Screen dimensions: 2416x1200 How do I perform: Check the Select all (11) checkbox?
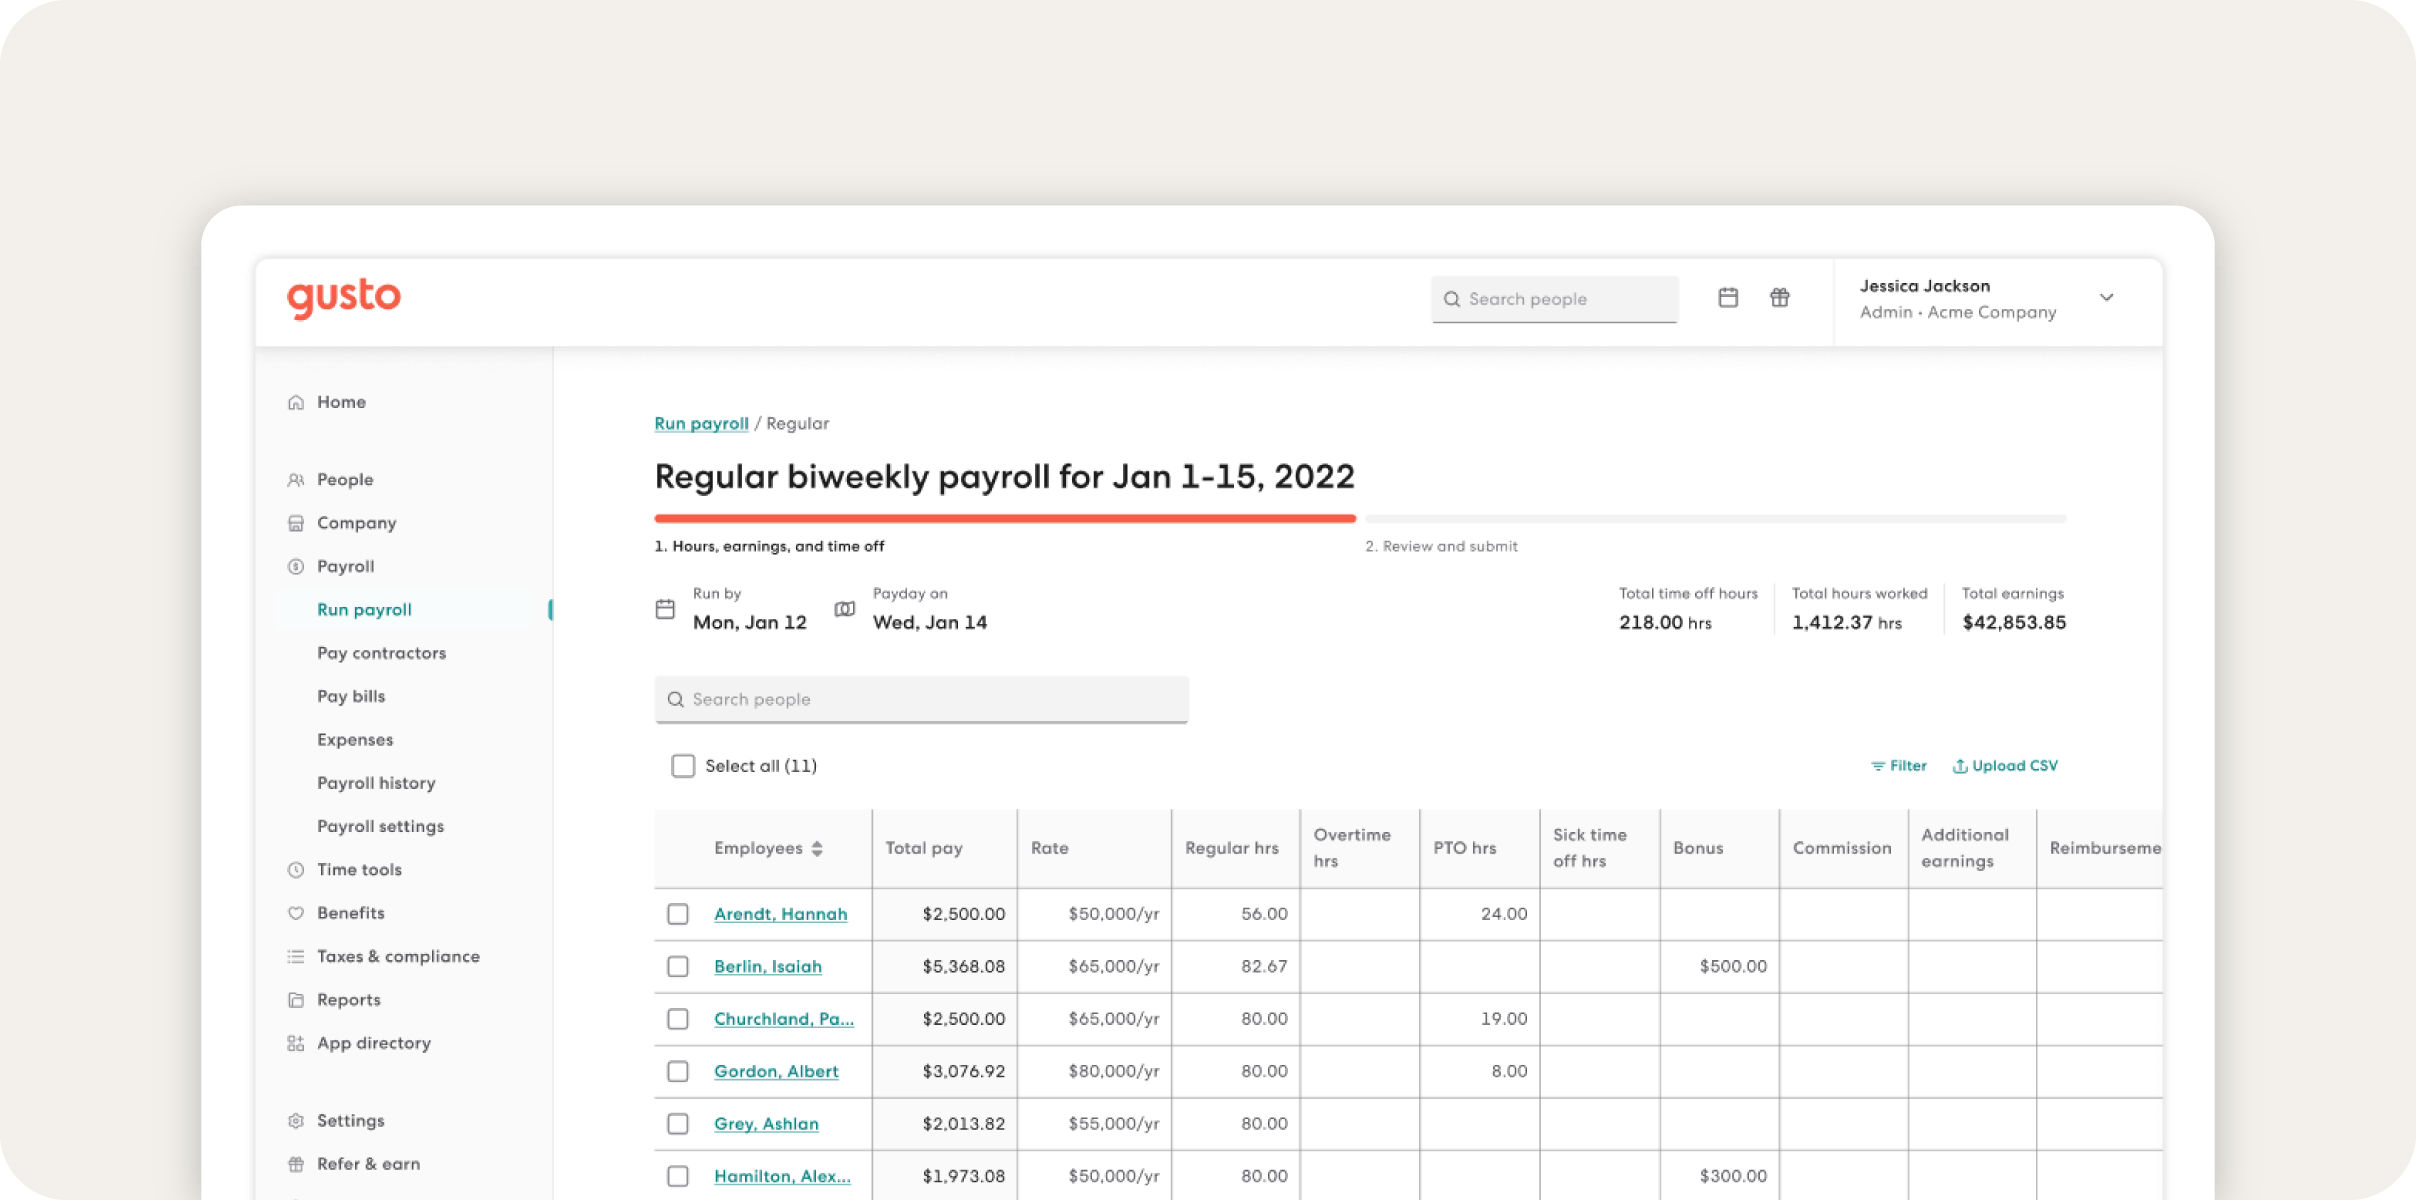pos(683,766)
